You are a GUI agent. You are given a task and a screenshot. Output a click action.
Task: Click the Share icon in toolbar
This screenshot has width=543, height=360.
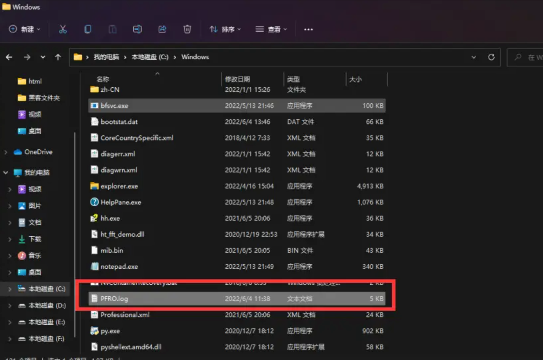coord(162,29)
